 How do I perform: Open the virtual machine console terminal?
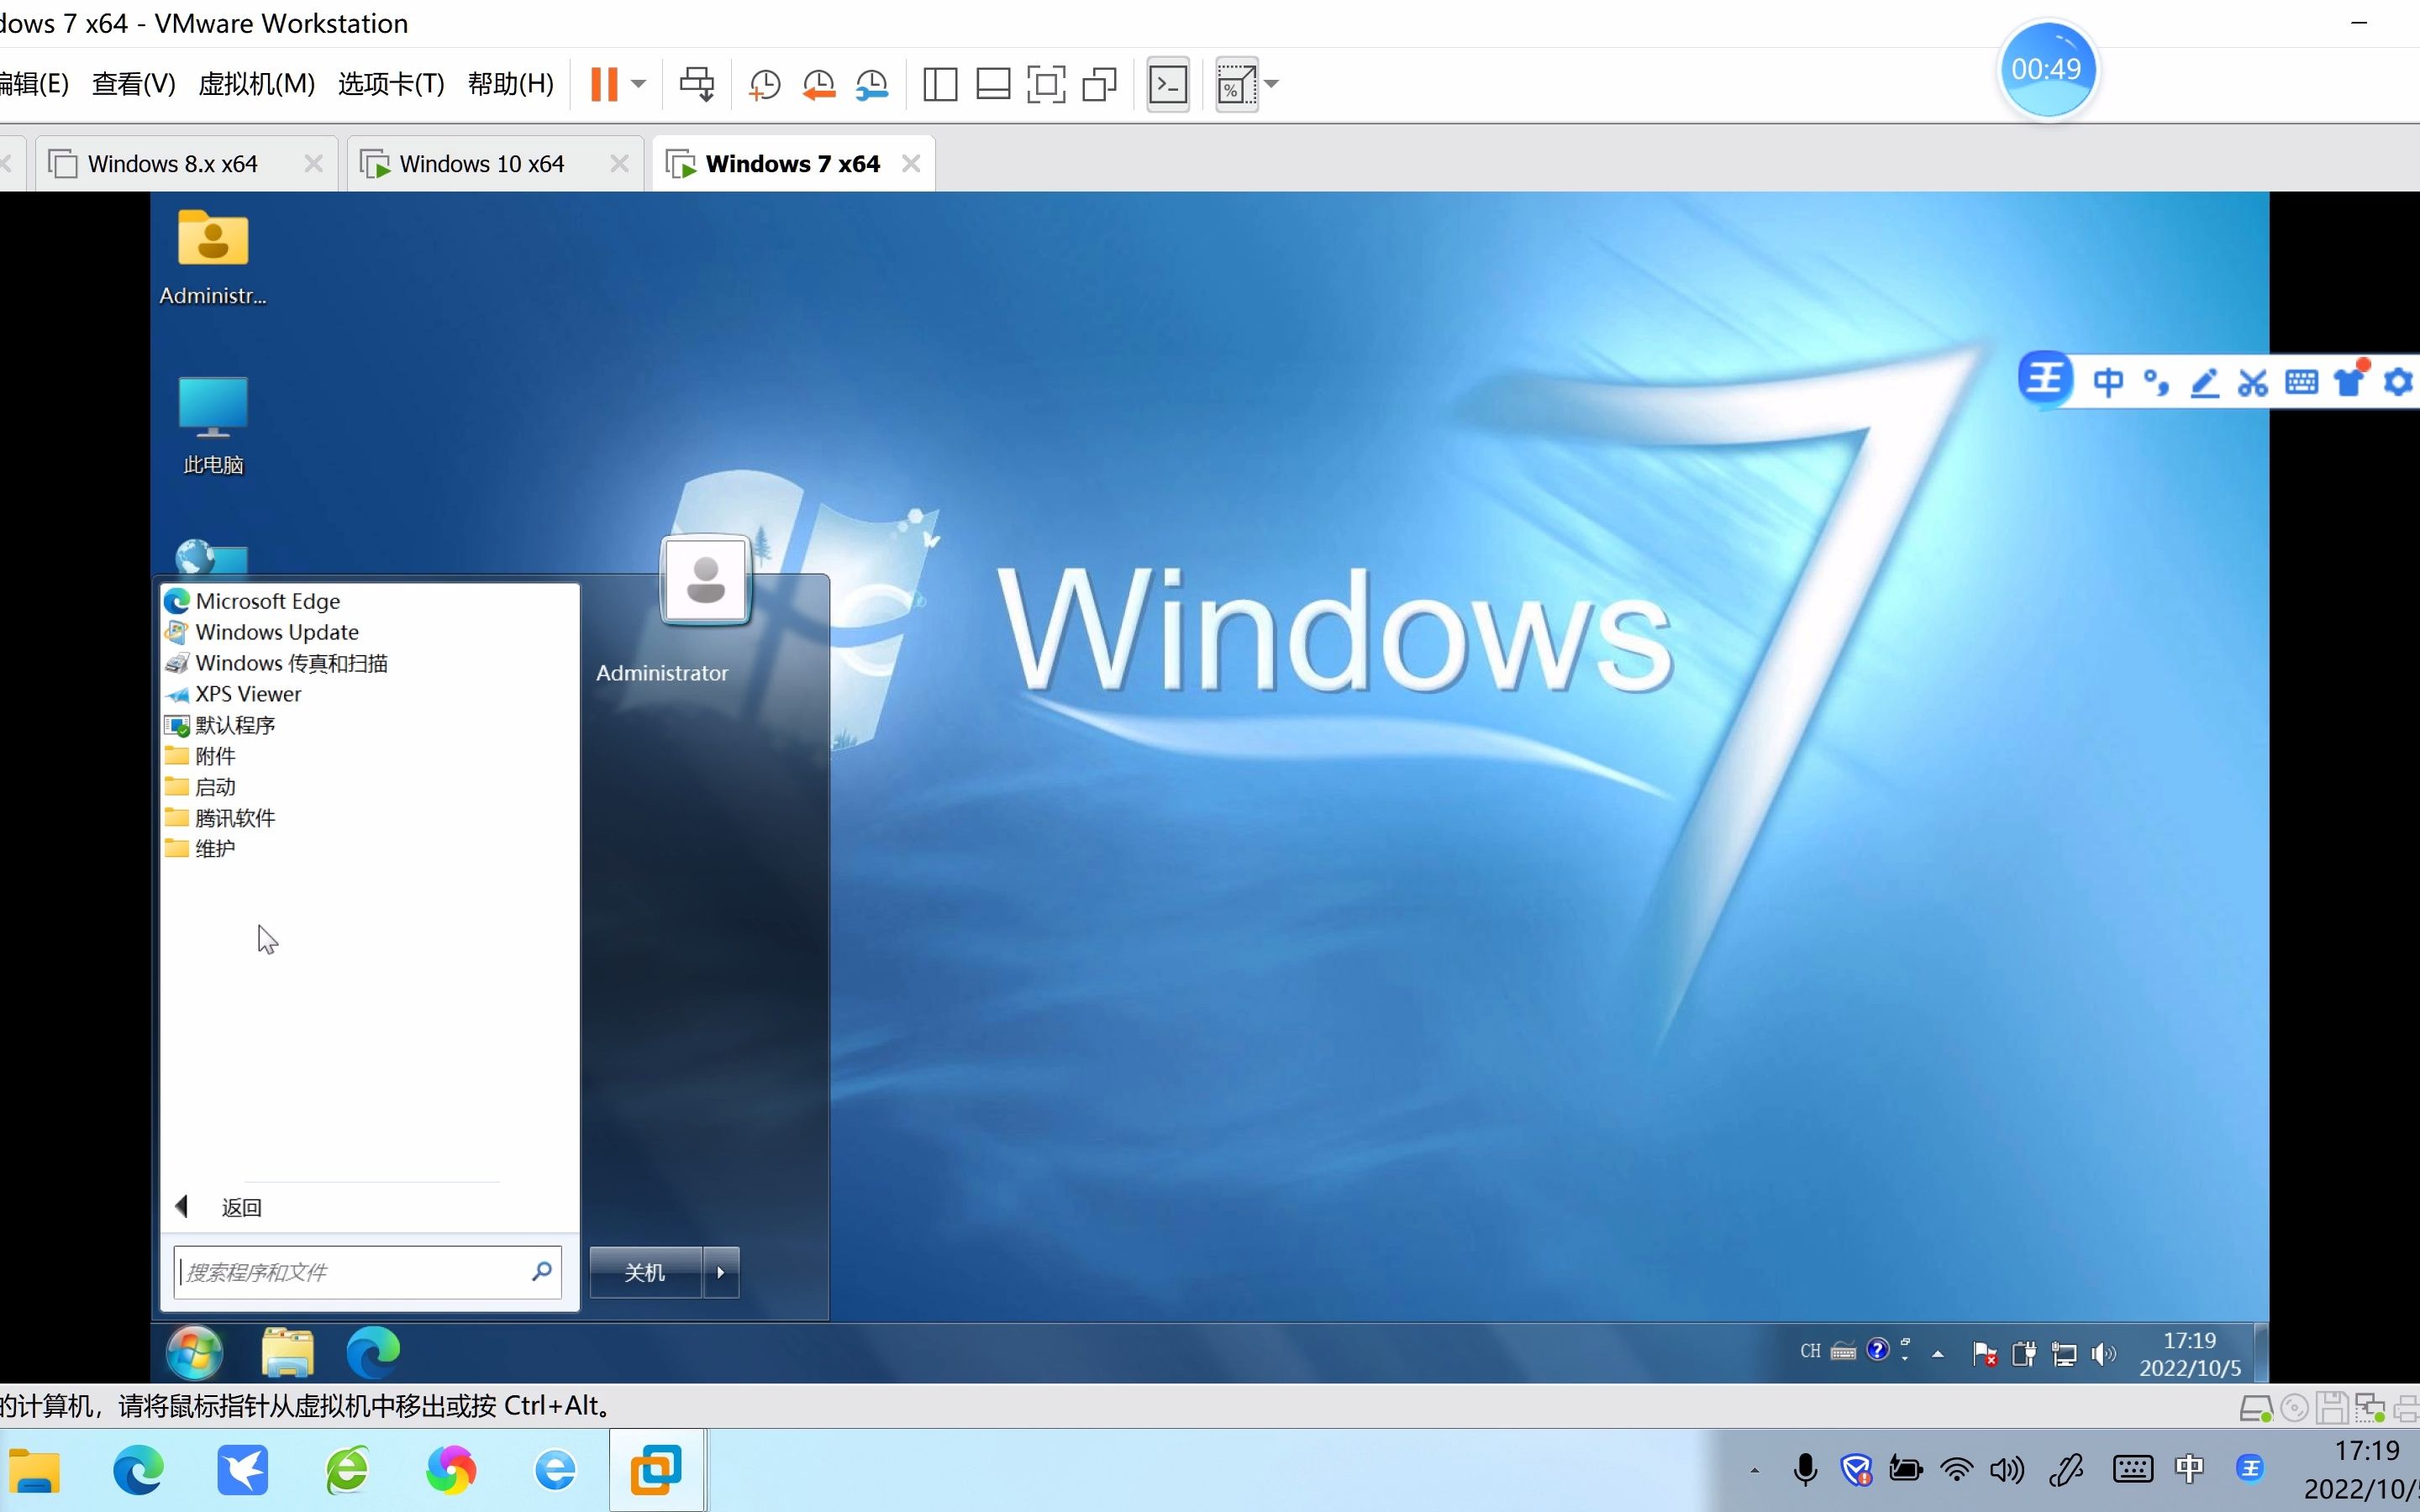click(1167, 84)
